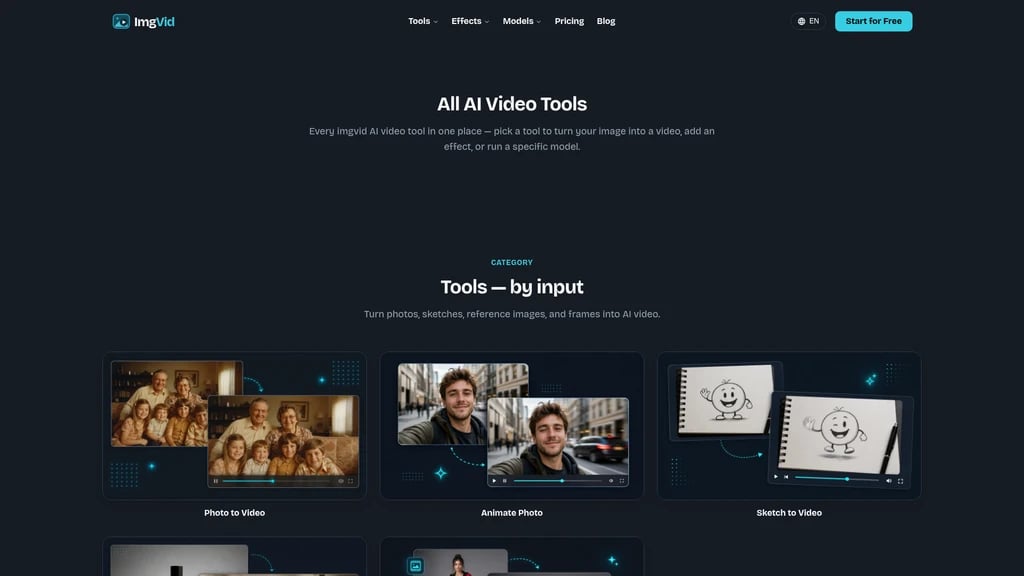Click progress bar in Sketch to Video preview
This screenshot has width=1024, height=576.
pyautogui.click(x=837, y=479)
